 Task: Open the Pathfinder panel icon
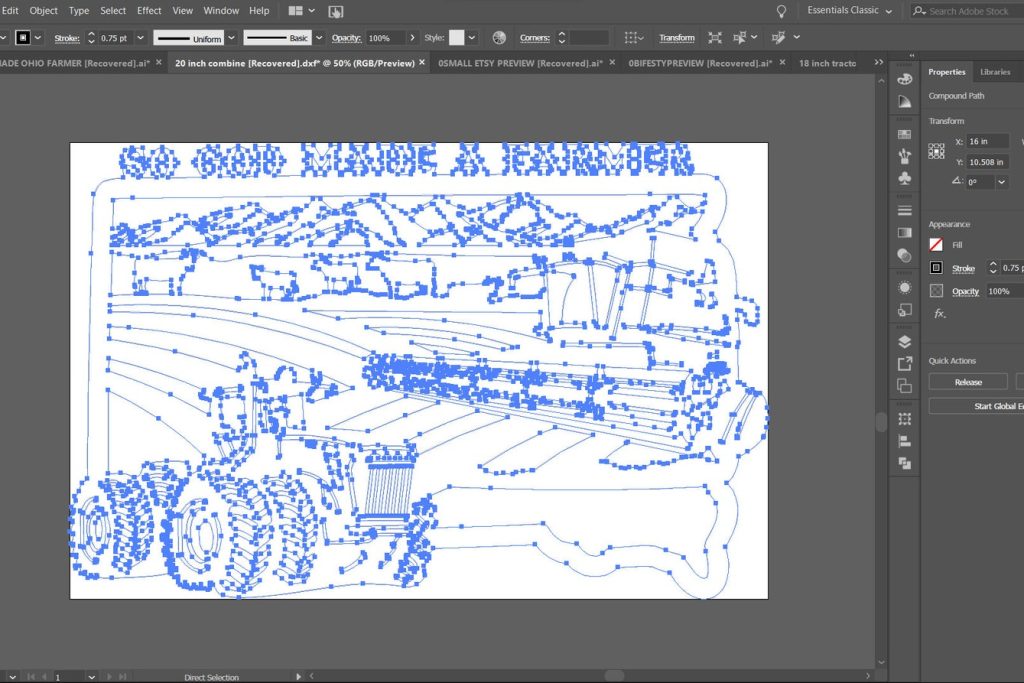point(905,463)
